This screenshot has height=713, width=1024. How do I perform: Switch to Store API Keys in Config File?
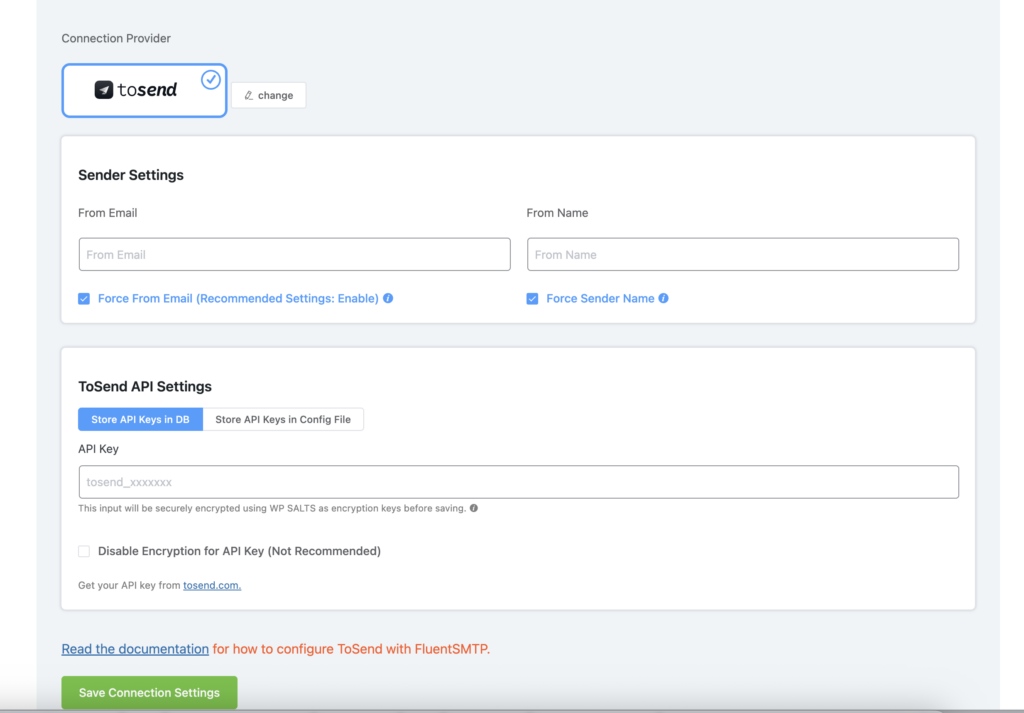(284, 419)
